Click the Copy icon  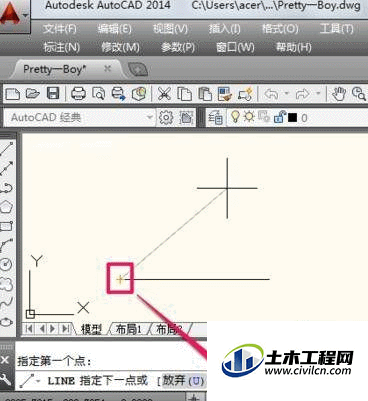[x=184, y=94]
